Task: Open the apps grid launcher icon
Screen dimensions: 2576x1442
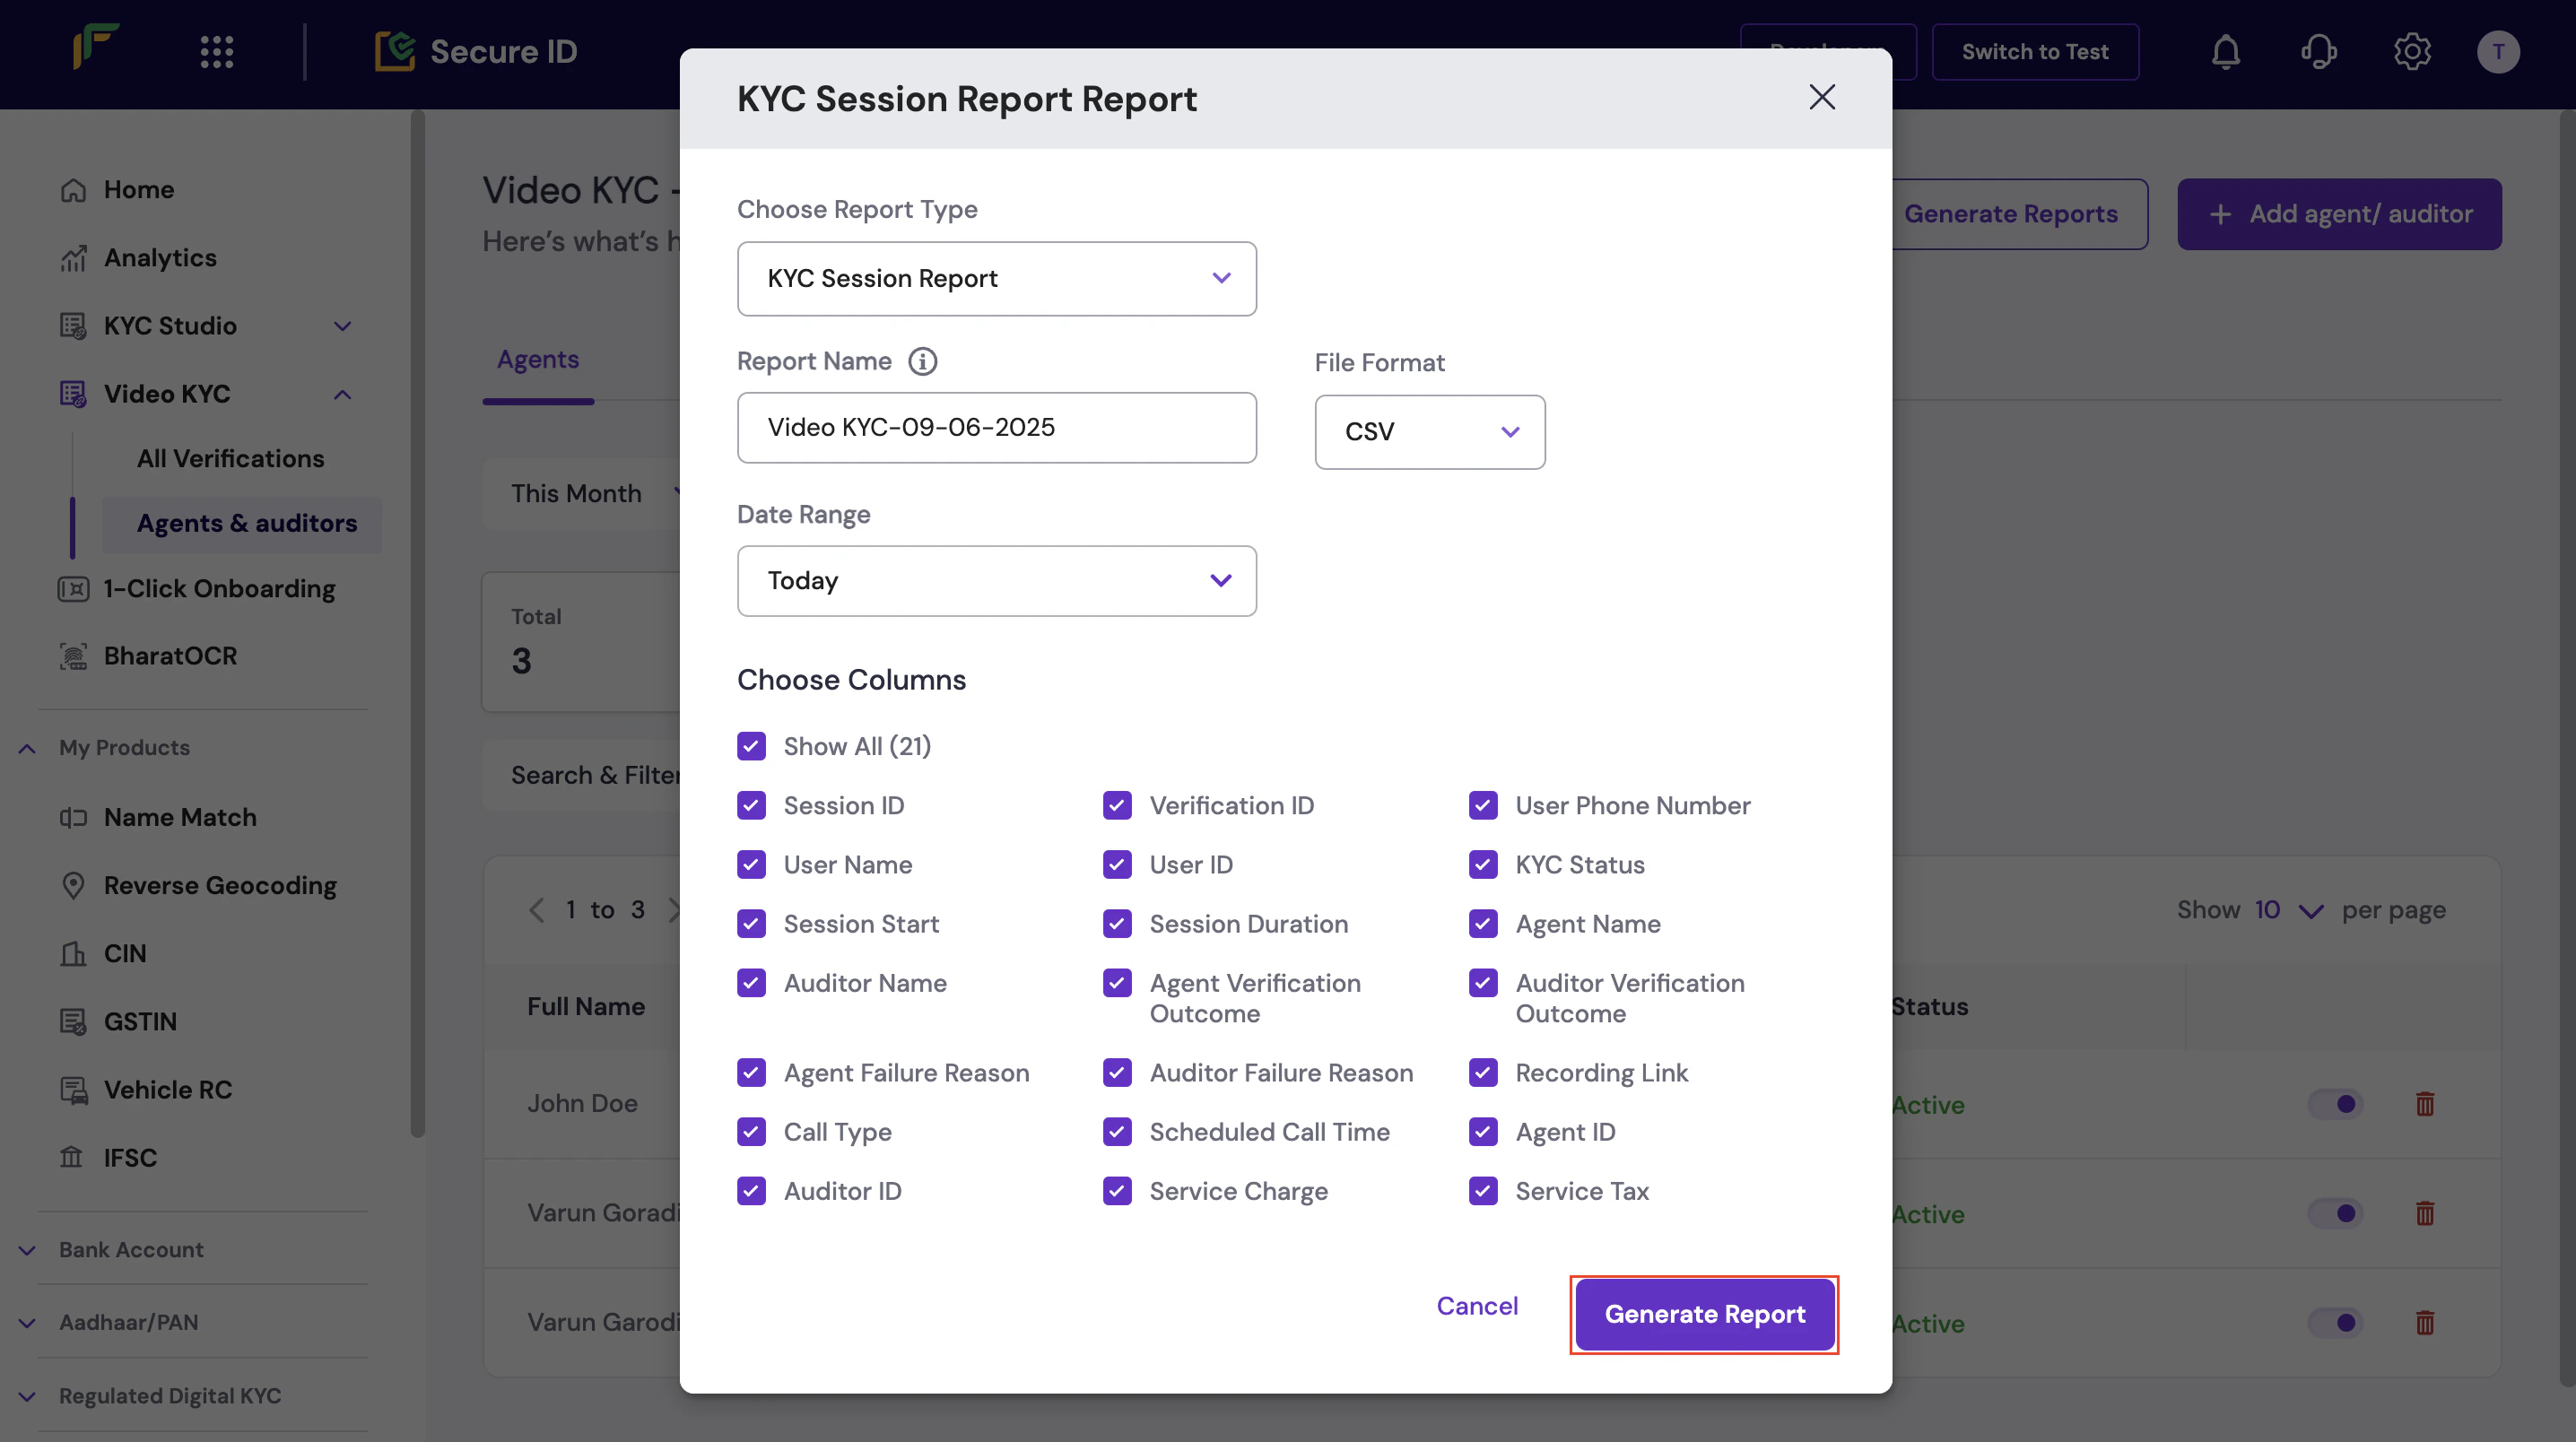Action: coord(216,52)
